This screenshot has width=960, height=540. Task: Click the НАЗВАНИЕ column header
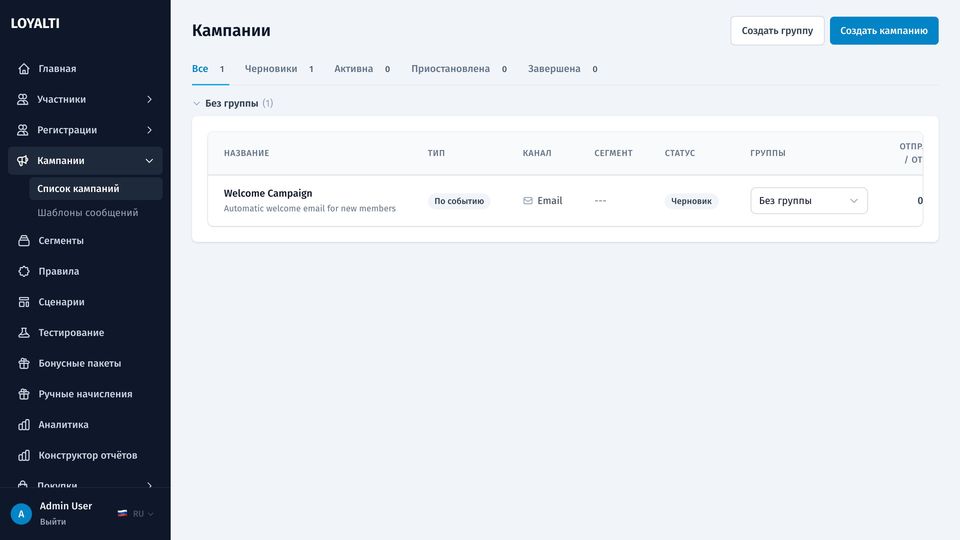click(x=246, y=153)
